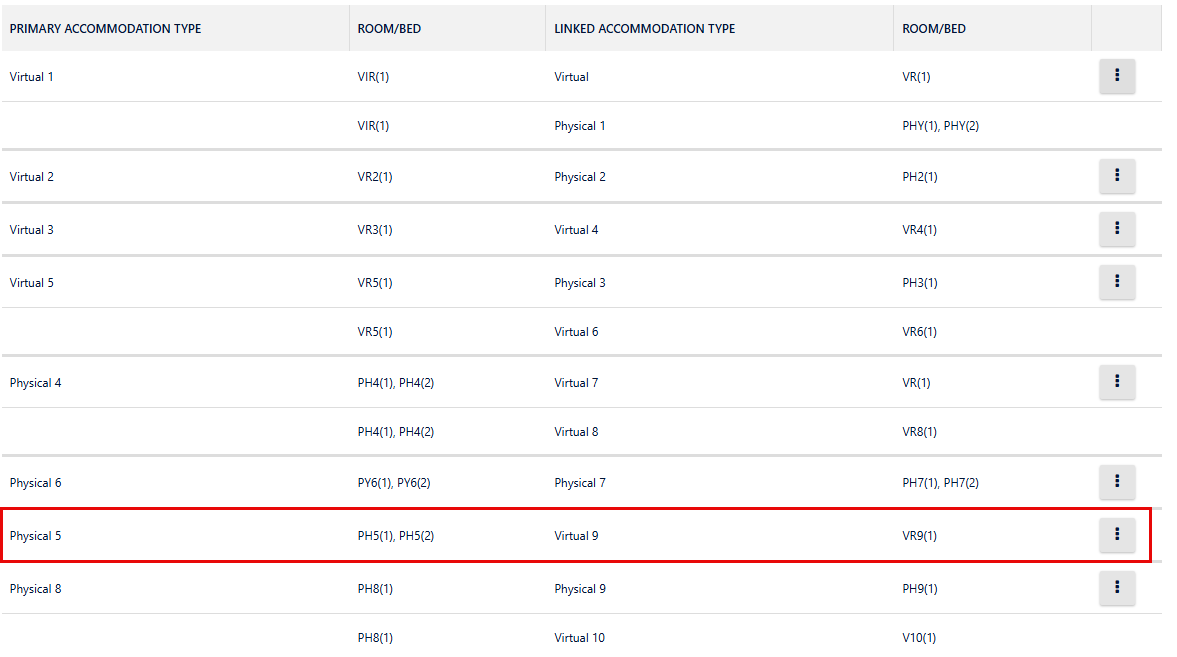The image size is (1177, 657).
Task: Open linked type Virtual 7
Action: (x=577, y=383)
